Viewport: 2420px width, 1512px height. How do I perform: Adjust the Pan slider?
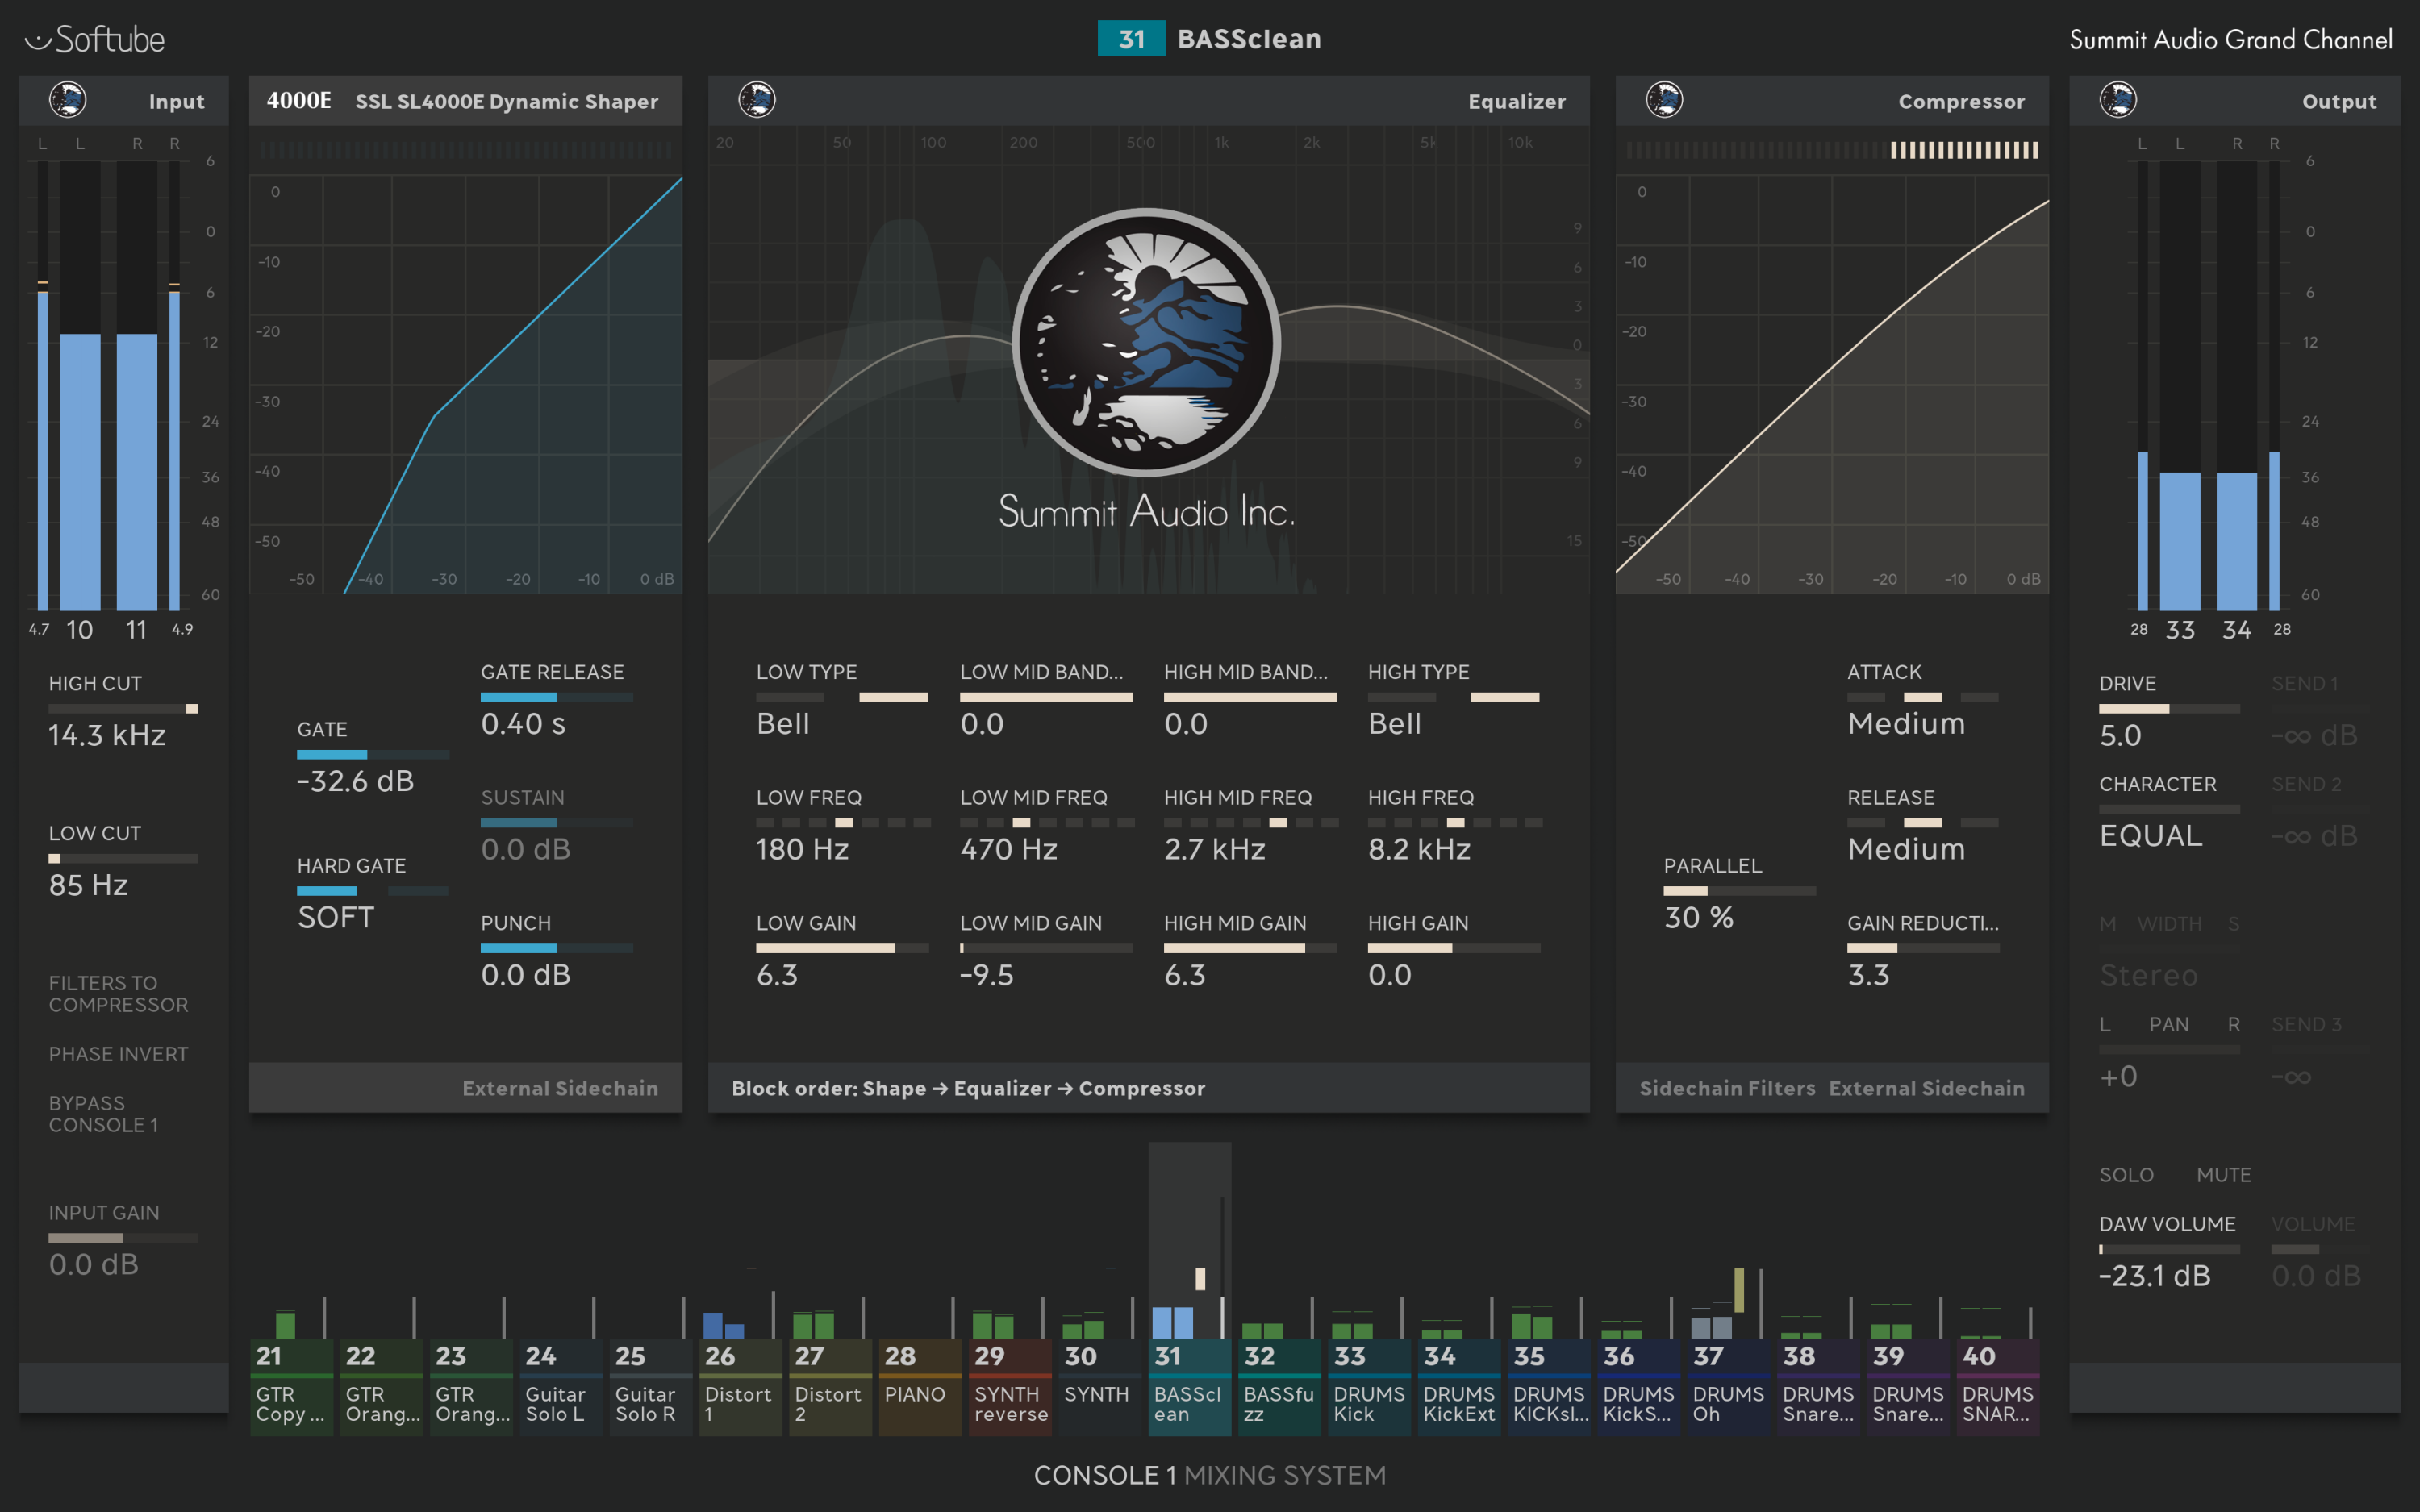(x=2169, y=1050)
